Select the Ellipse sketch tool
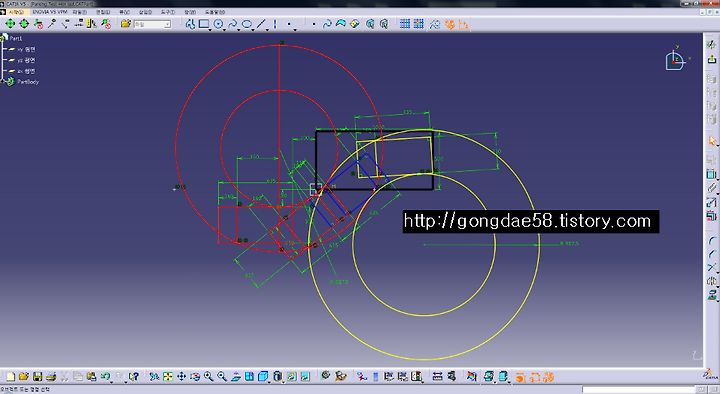720x394 pixels. tap(247, 24)
